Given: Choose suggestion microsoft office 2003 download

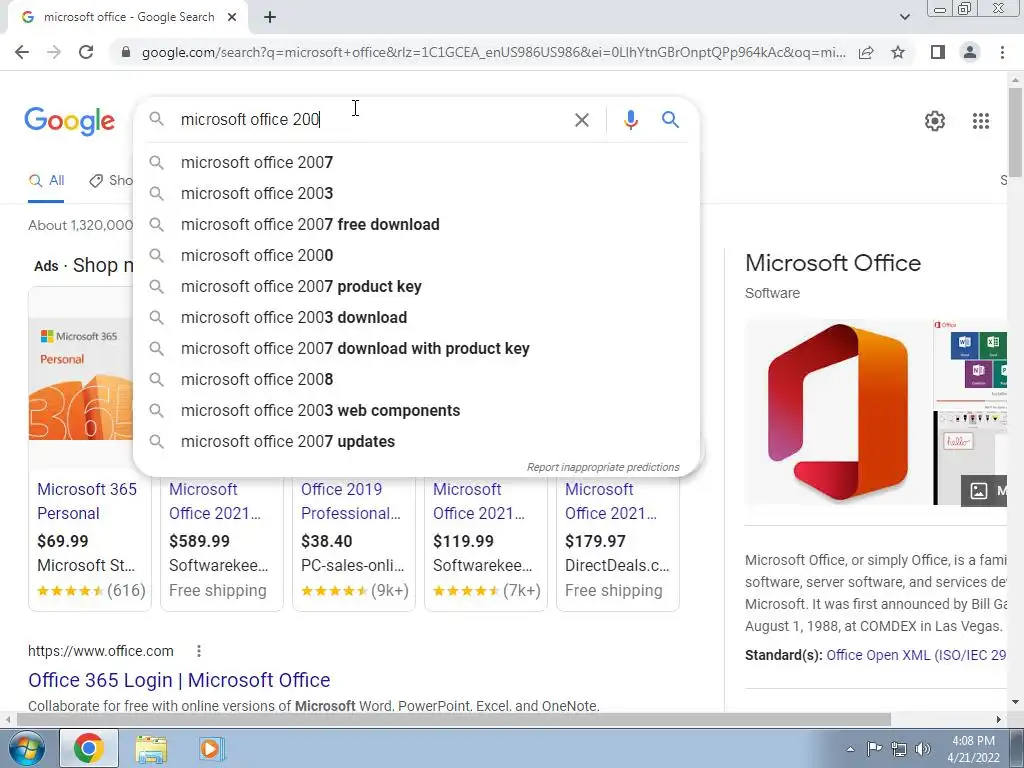Looking at the screenshot, I should pyautogui.click(x=417, y=317).
